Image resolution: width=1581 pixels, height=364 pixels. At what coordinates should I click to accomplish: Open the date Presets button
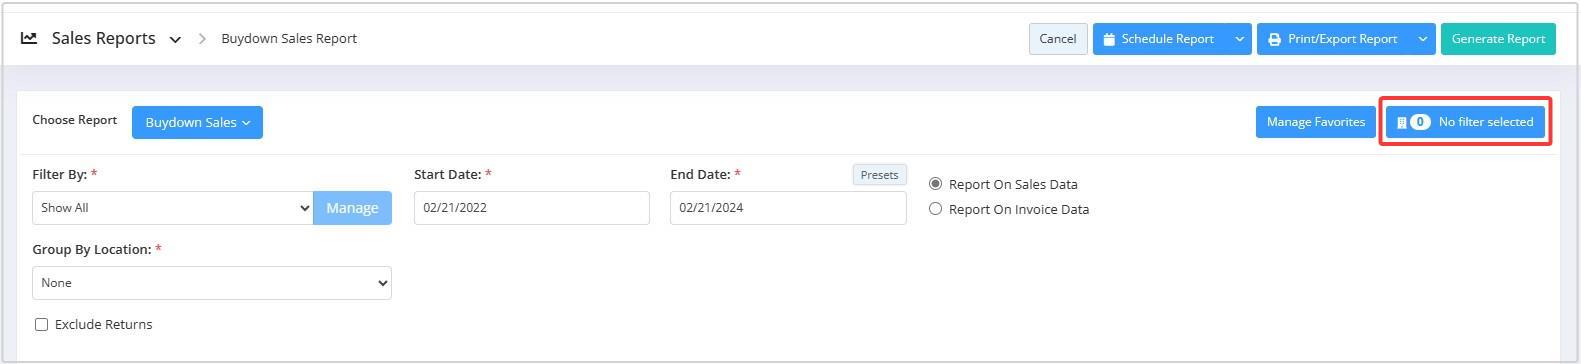point(880,175)
